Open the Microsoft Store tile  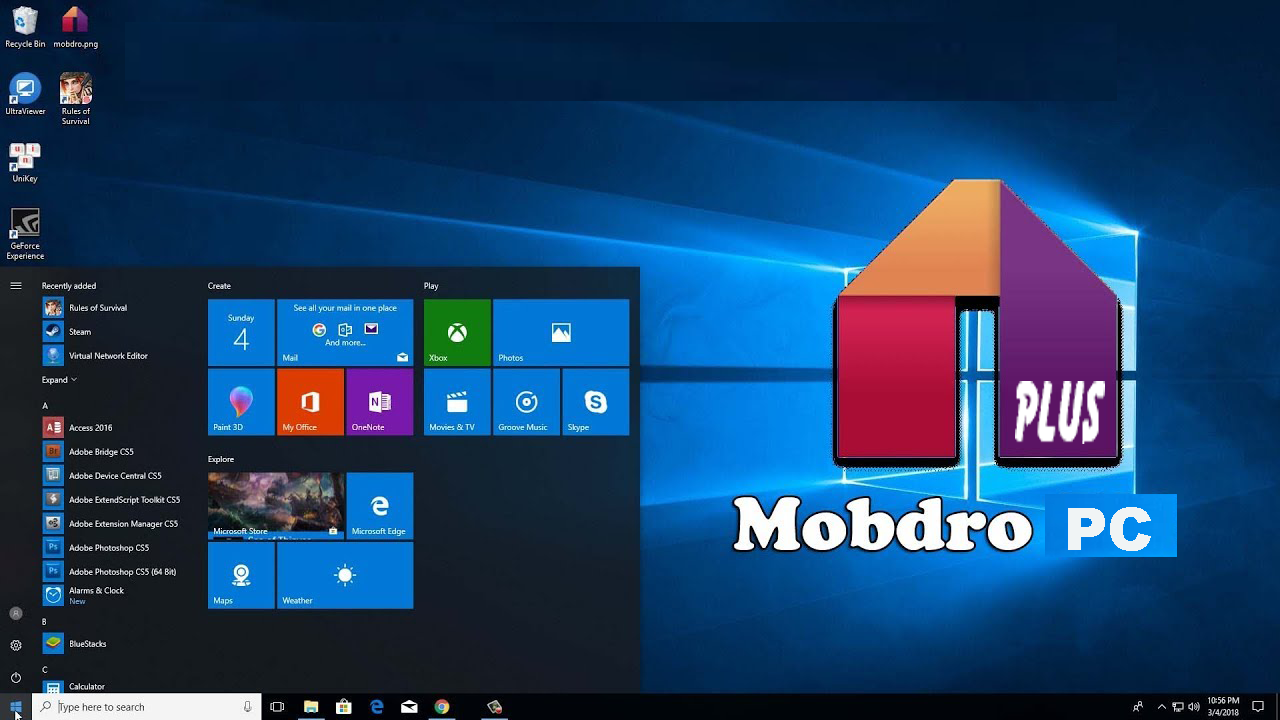(x=276, y=506)
